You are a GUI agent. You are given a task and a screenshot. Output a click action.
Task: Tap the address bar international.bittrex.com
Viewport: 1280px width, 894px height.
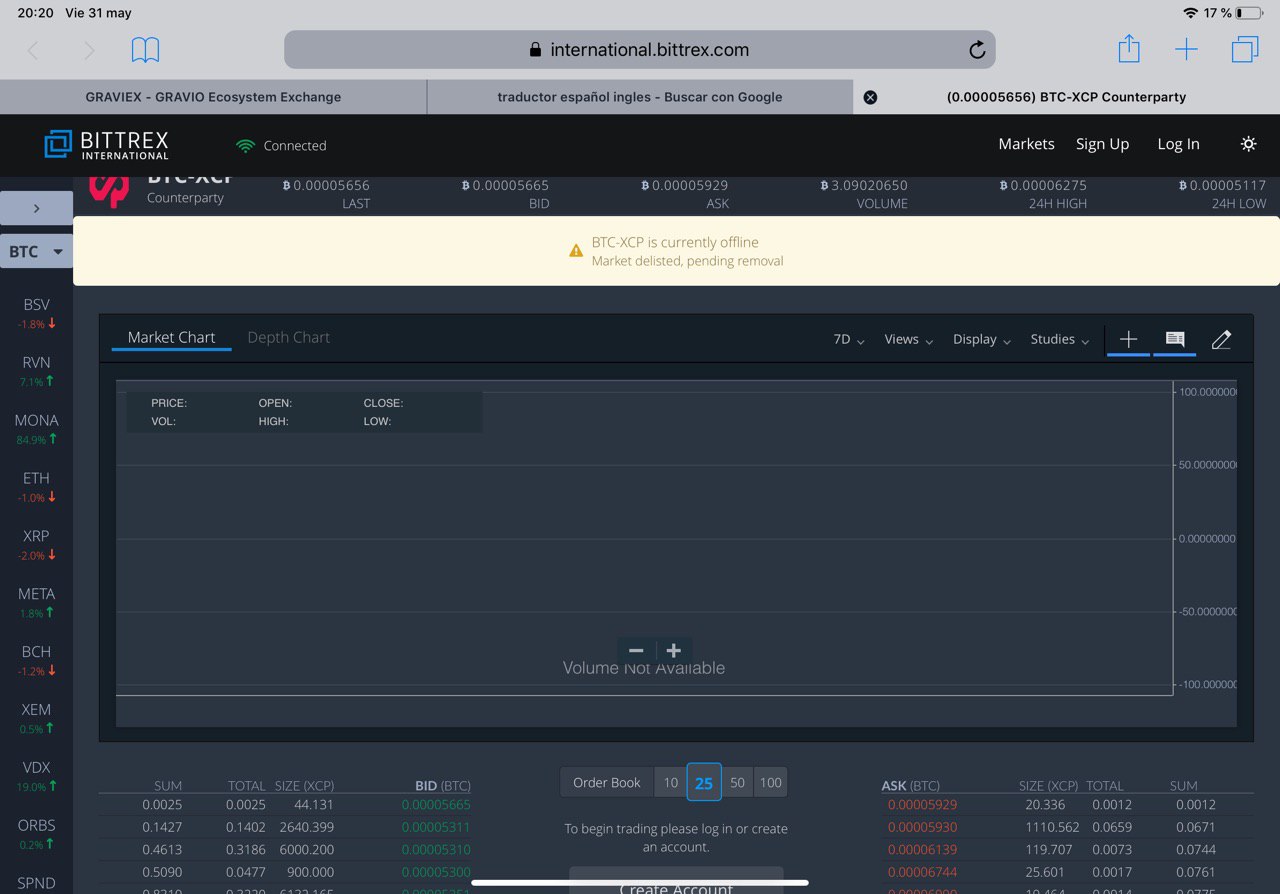coord(640,50)
